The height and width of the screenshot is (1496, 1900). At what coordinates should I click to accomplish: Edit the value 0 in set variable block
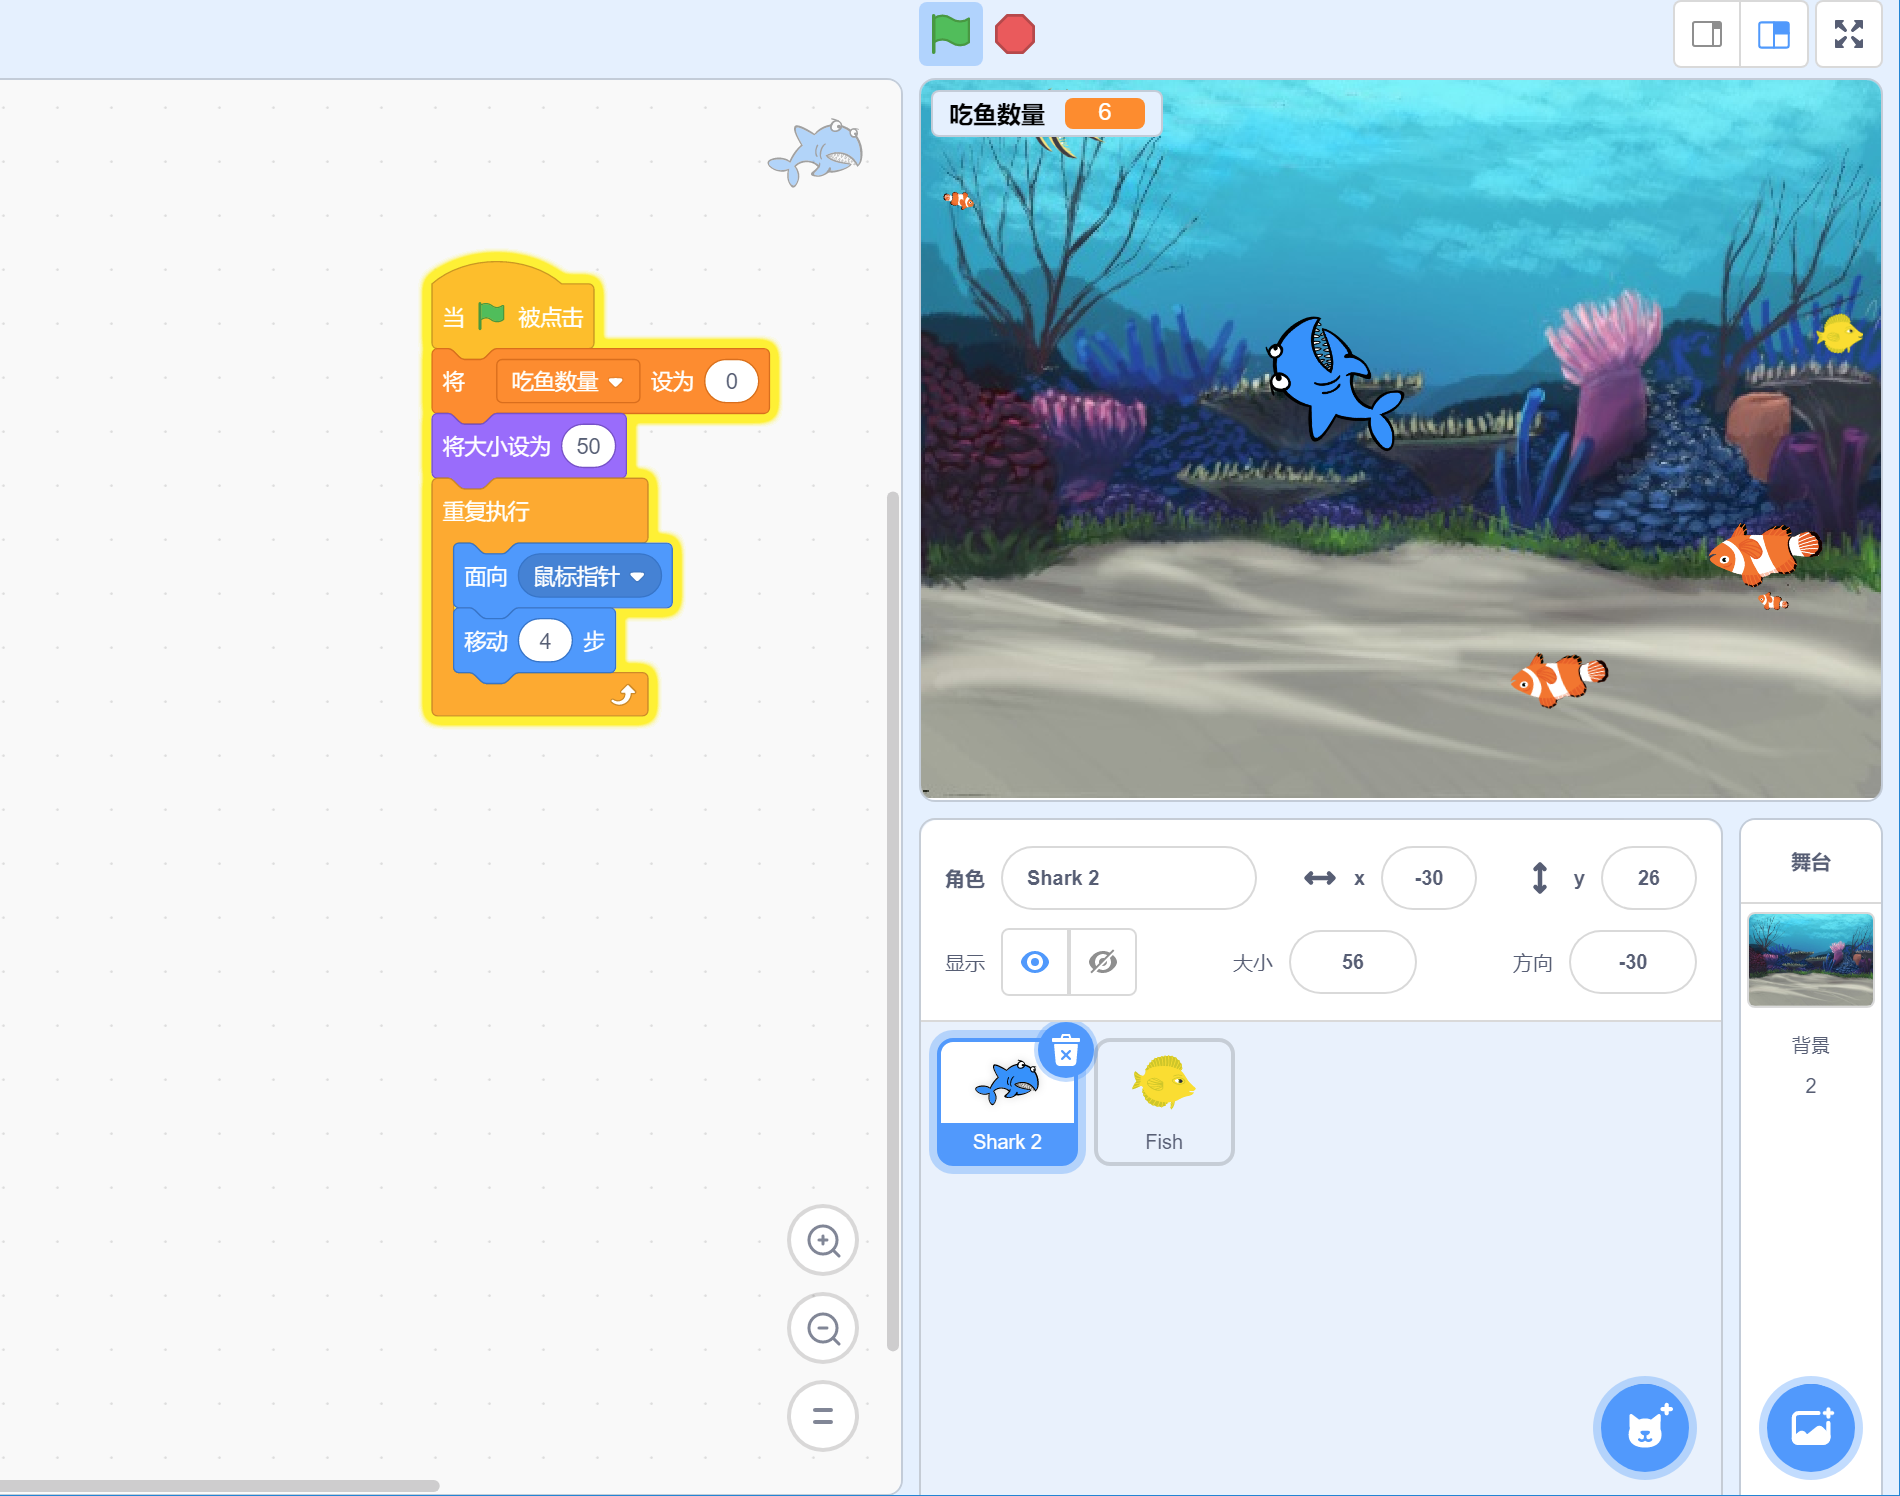pyautogui.click(x=731, y=381)
